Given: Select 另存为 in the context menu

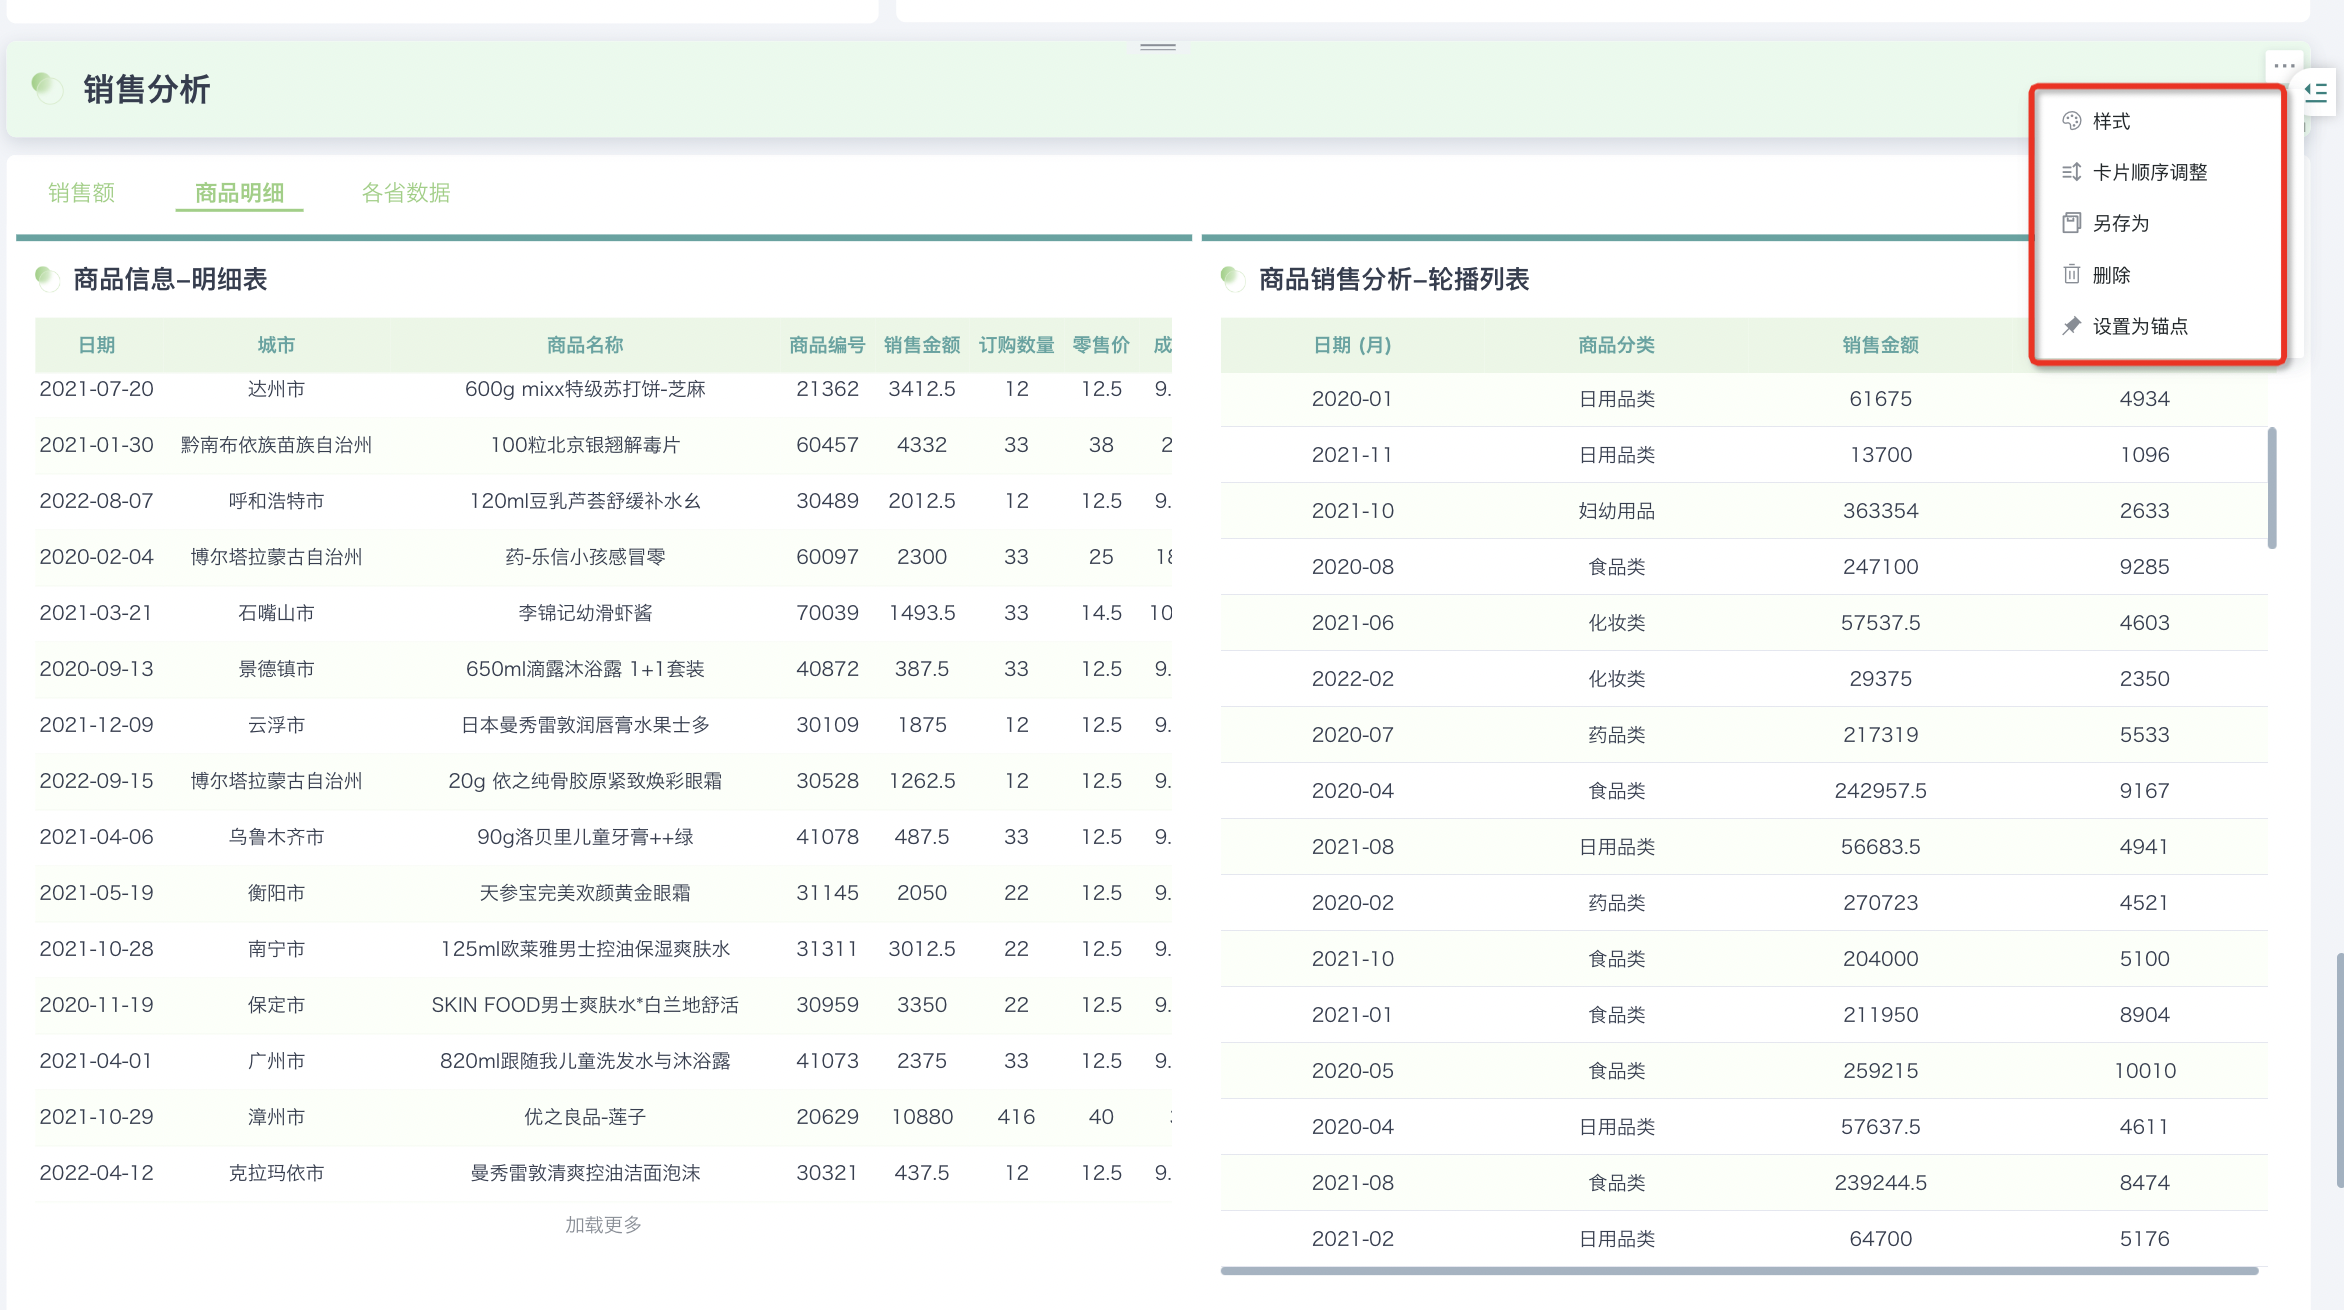Looking at the screenshot, I should (x=2120, y=223).
